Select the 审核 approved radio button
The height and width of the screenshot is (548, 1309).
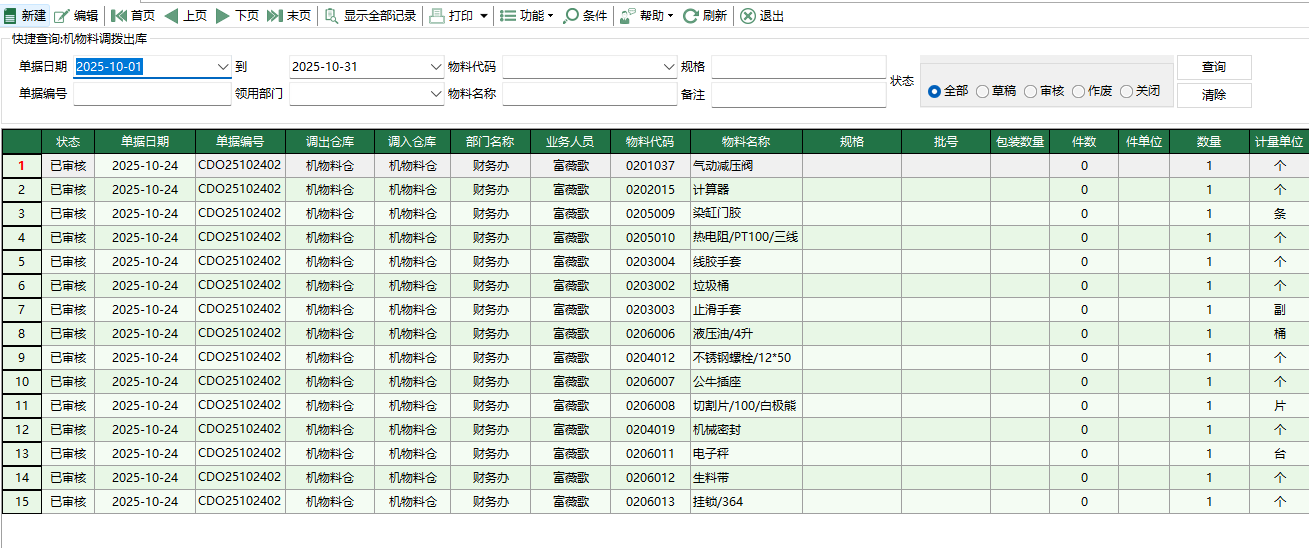tap(1030, 91)
